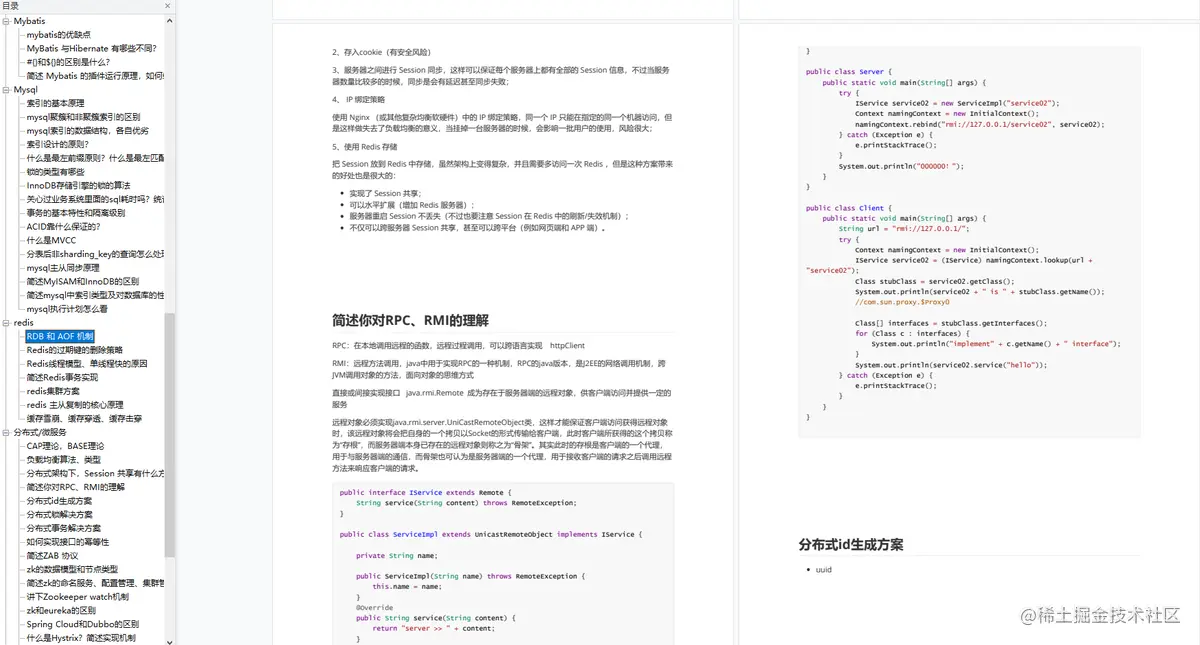Jump to 分布式id生成方案 outline entry
This screenshot has height=645, width=1200.
59,501
